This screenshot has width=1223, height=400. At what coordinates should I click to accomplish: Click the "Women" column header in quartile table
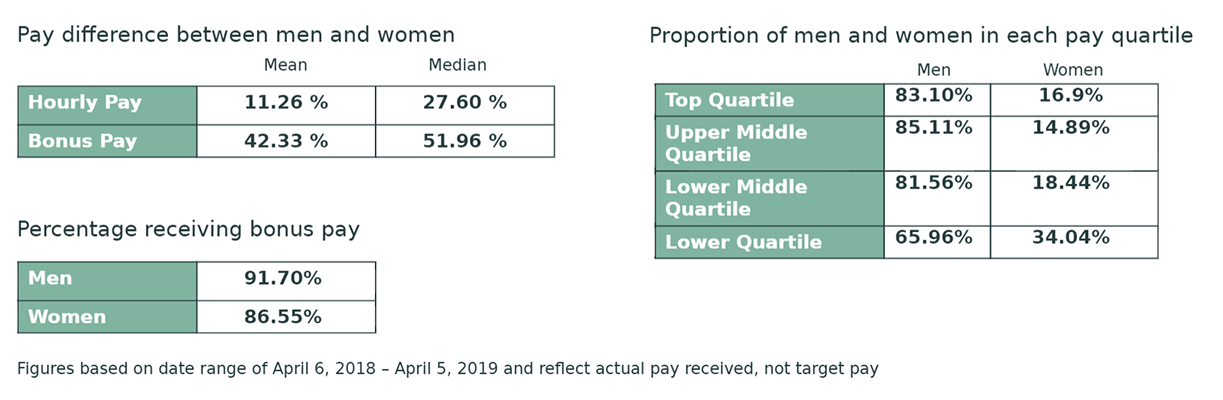point(1072,70)
